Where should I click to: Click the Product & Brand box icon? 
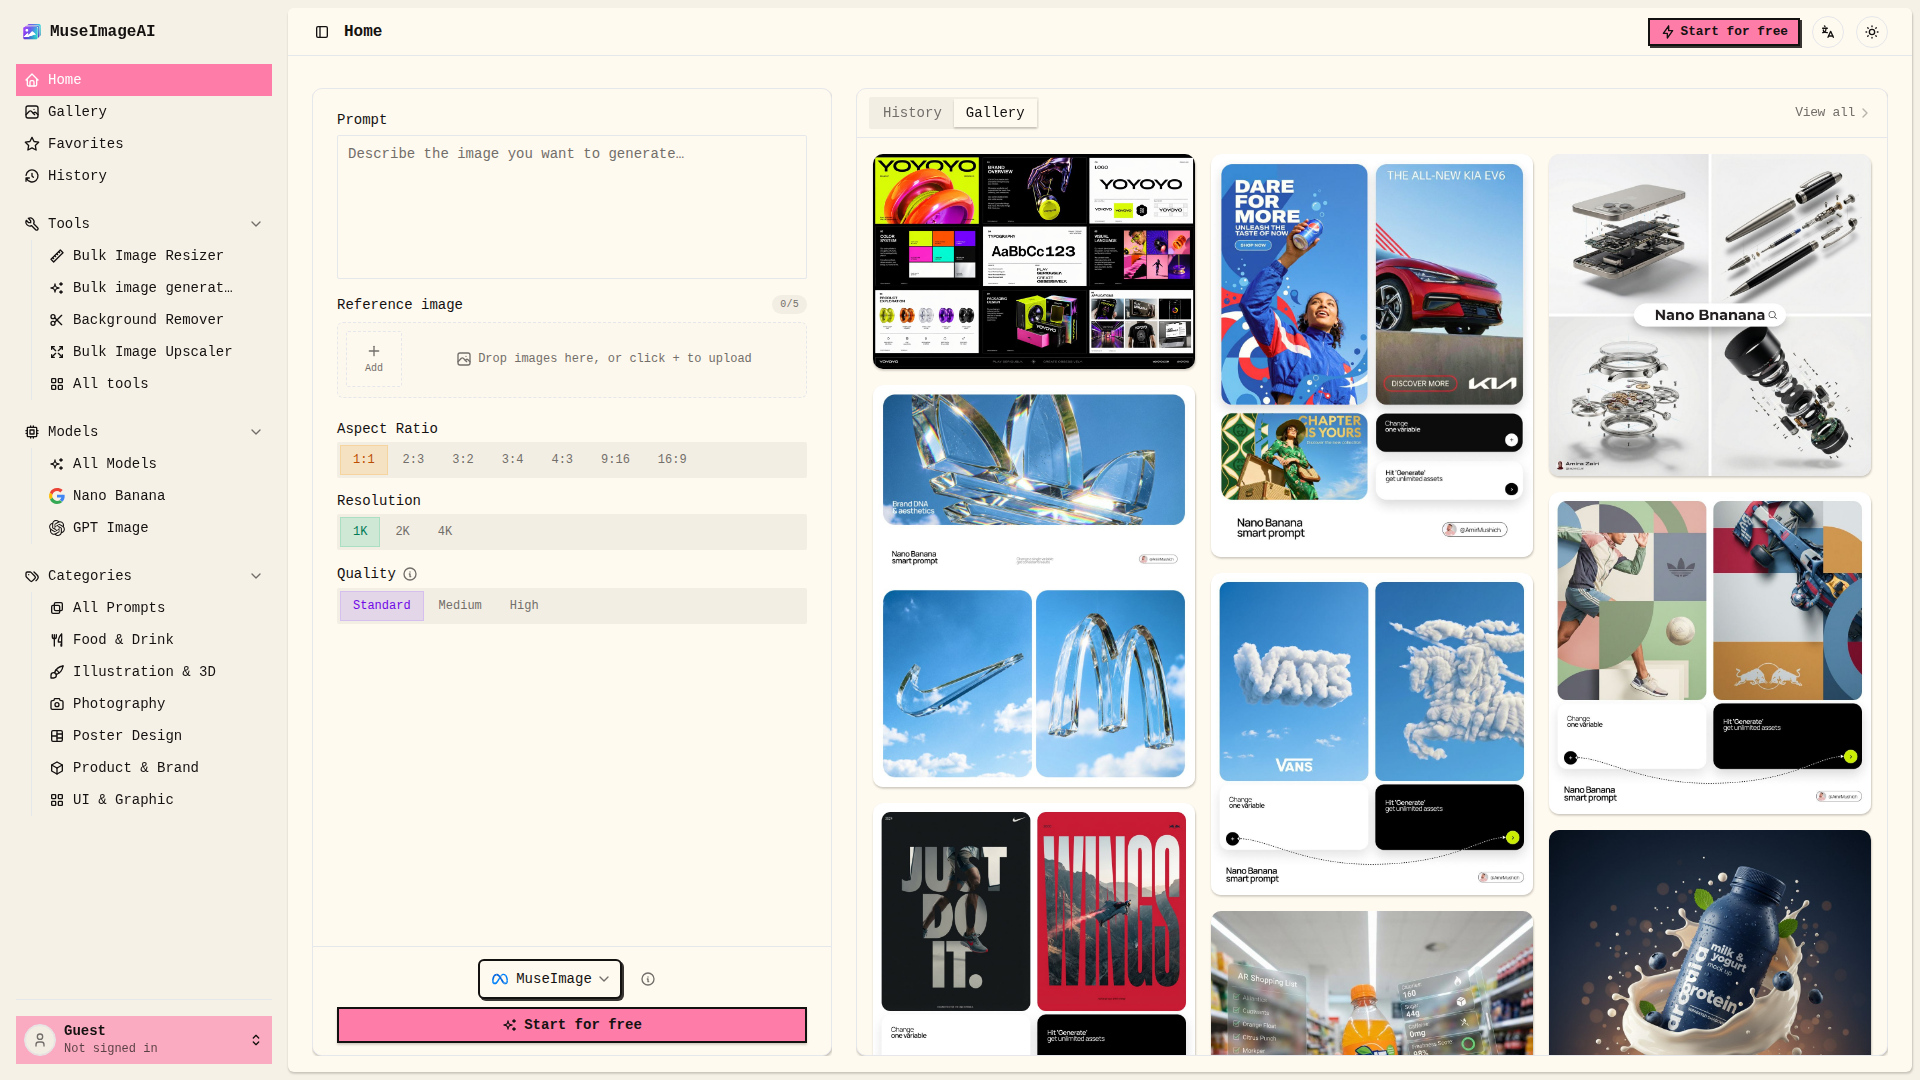57,768
